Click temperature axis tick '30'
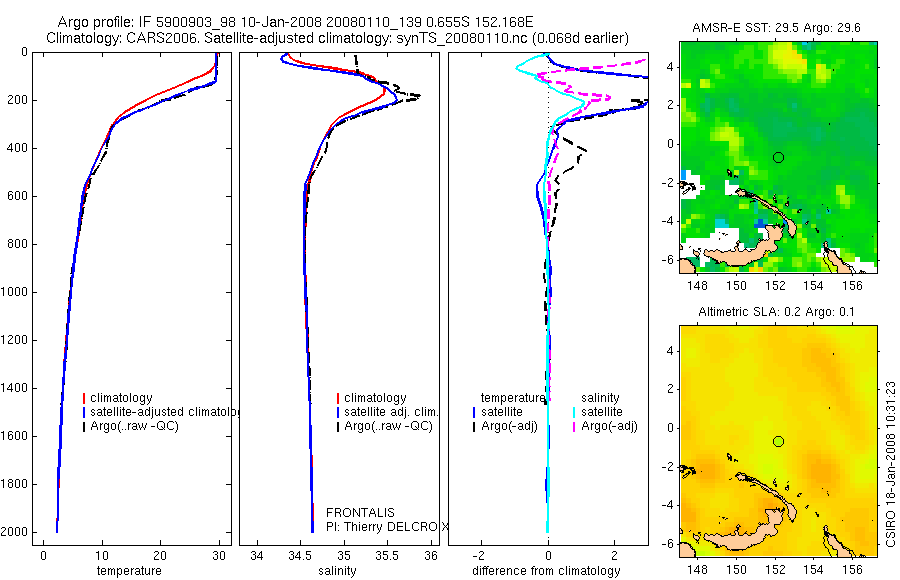 tap(219, 556)
